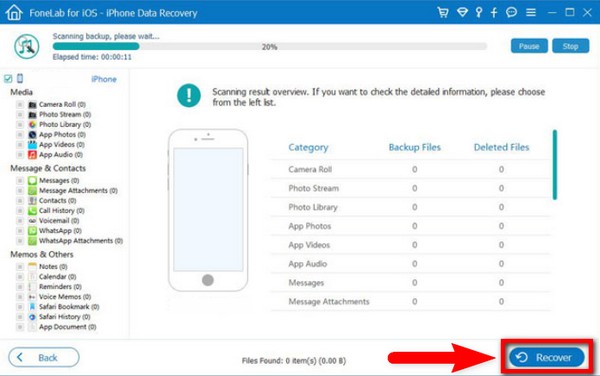Click the App Videos icon
This screenshot has height=376, width=600.
(33, 145)
